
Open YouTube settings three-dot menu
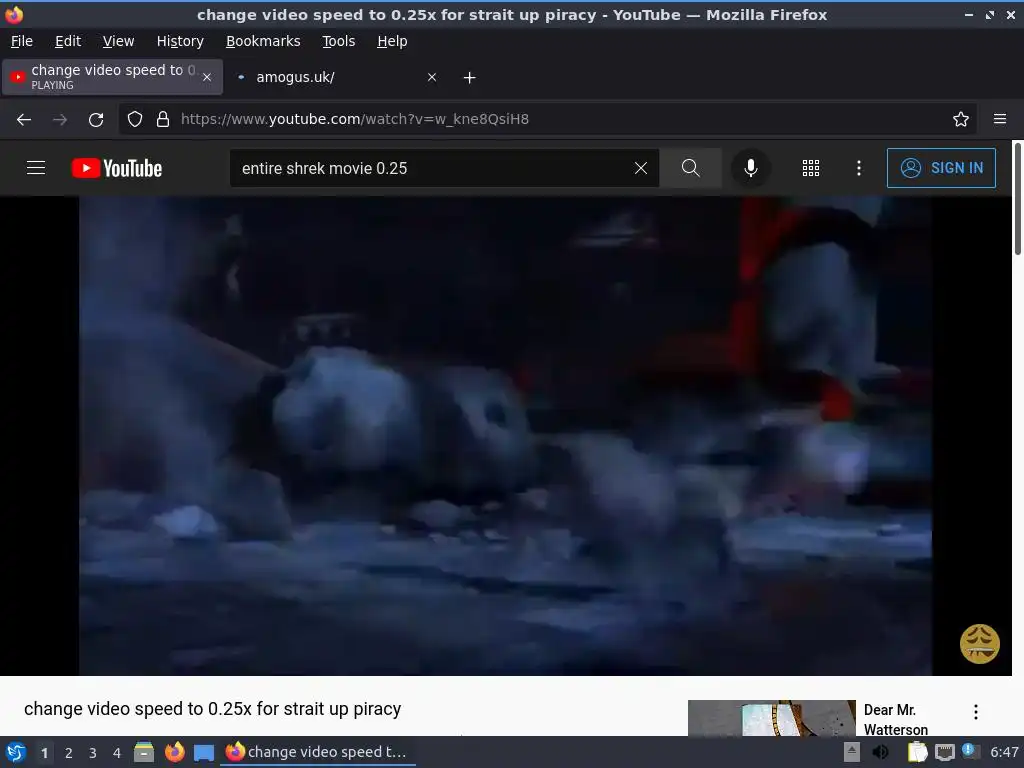859,168
